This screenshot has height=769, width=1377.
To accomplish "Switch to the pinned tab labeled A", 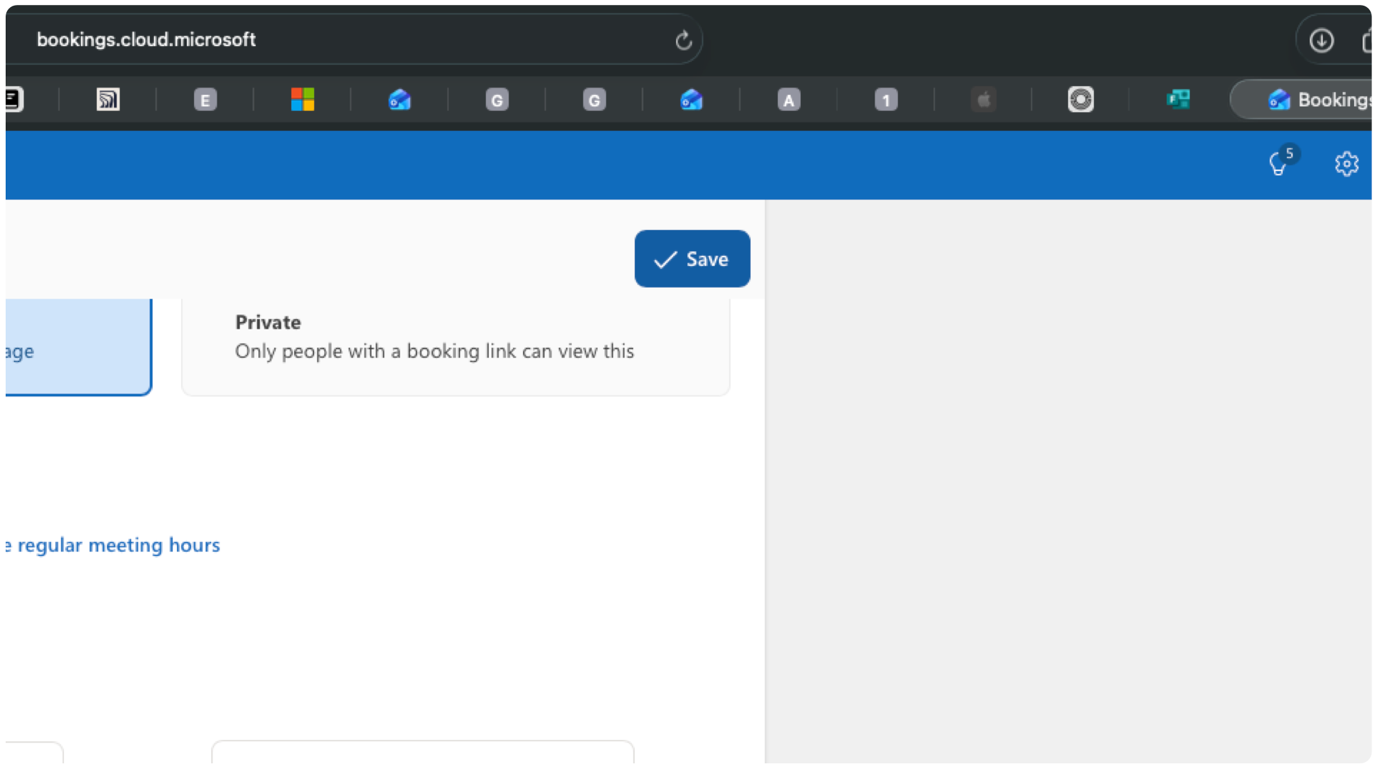I will (x=788, y=99).
